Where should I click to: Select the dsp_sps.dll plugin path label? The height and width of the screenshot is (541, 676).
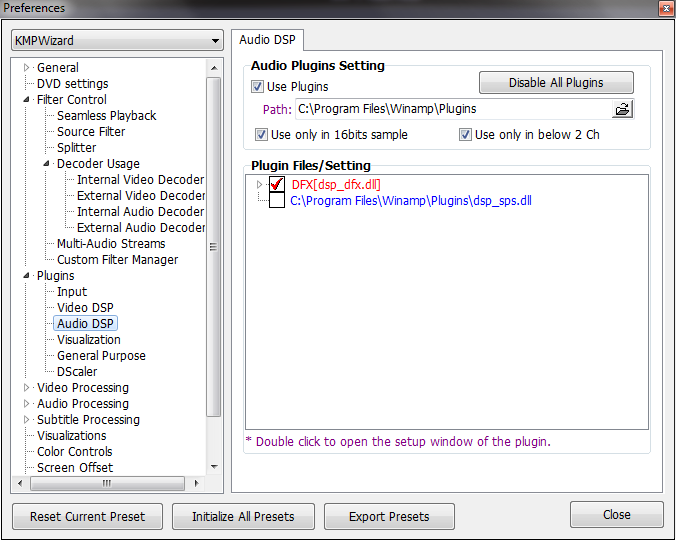click(411, 200)
